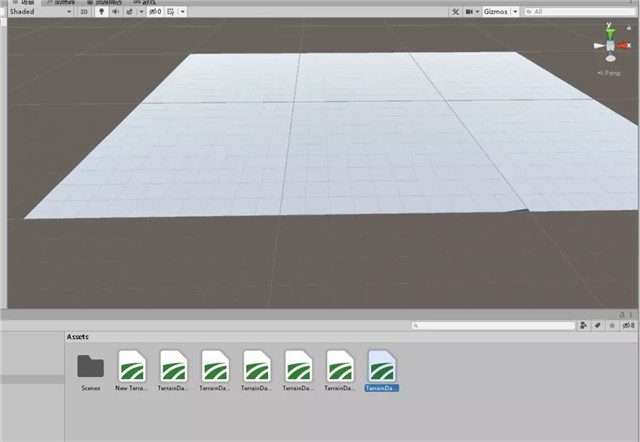Click the green Y axis of orientation gizmo
Screen dimensions: 640x442
(610, 34)
